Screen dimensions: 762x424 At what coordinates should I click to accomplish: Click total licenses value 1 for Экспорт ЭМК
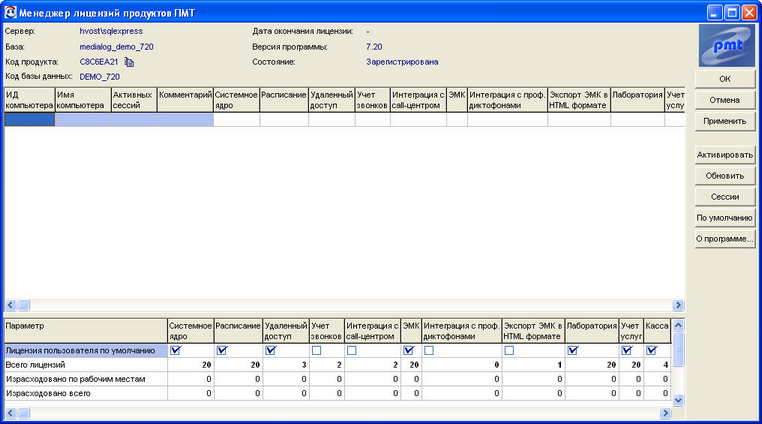(560, 365)
